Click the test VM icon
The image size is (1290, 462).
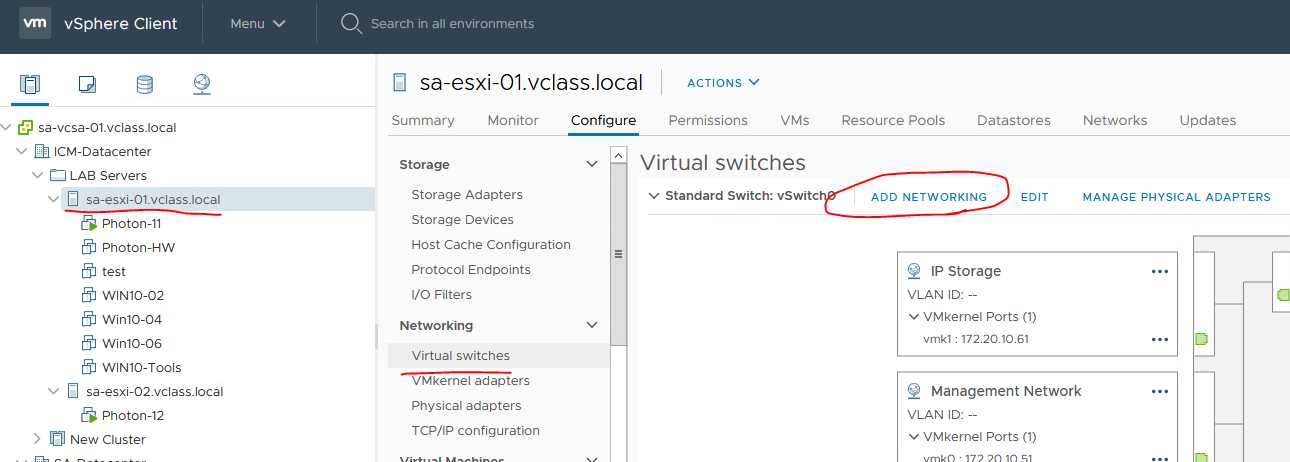[88, 272]
